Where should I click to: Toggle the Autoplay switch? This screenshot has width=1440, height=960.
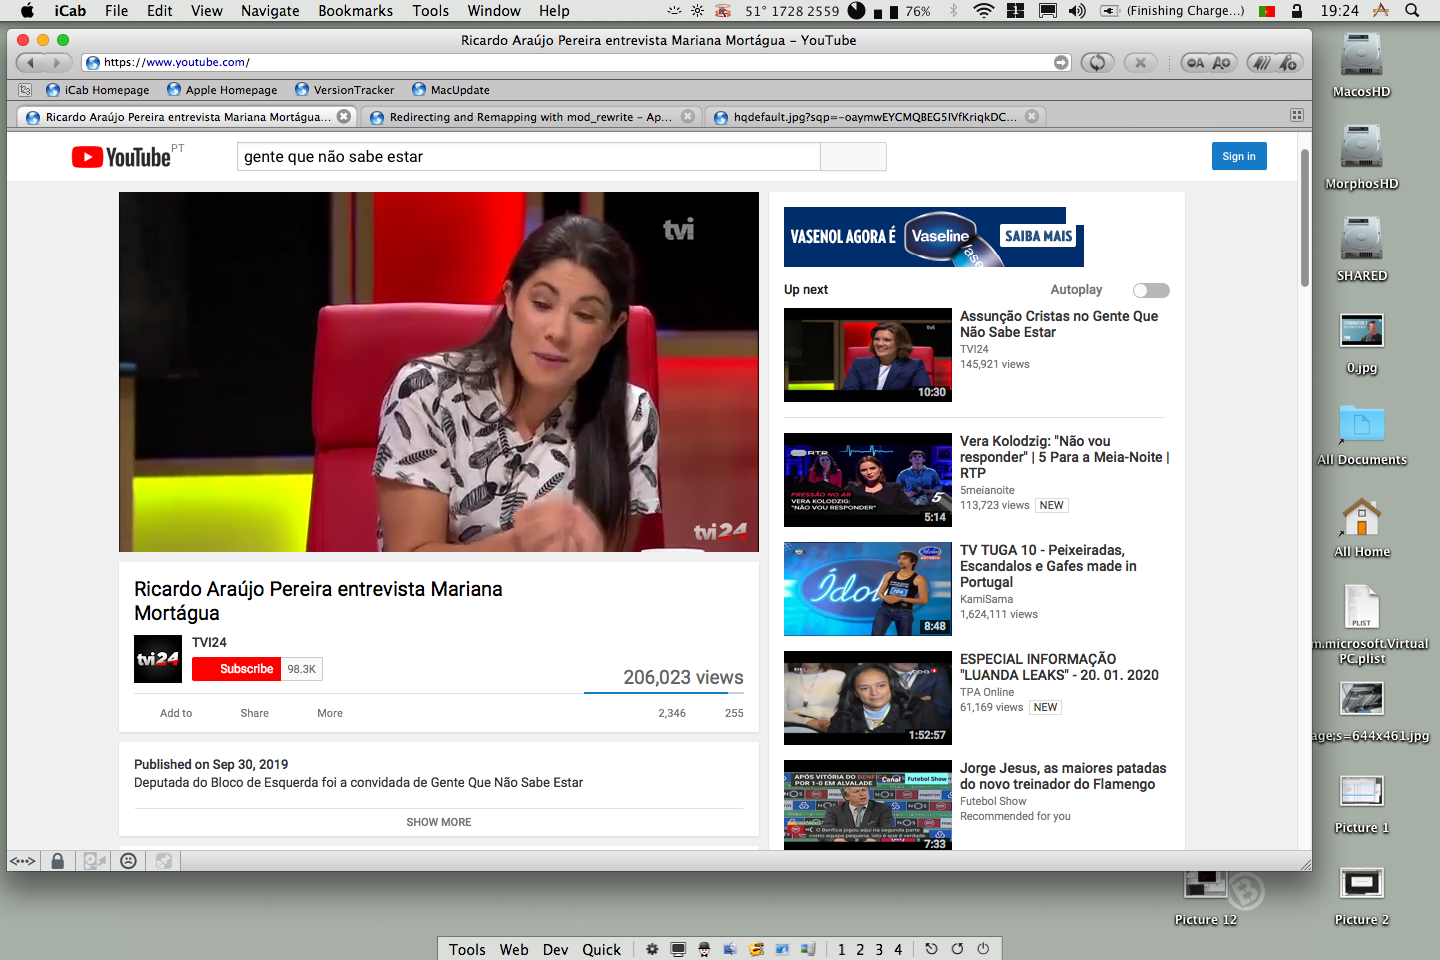coord(1151,290)
